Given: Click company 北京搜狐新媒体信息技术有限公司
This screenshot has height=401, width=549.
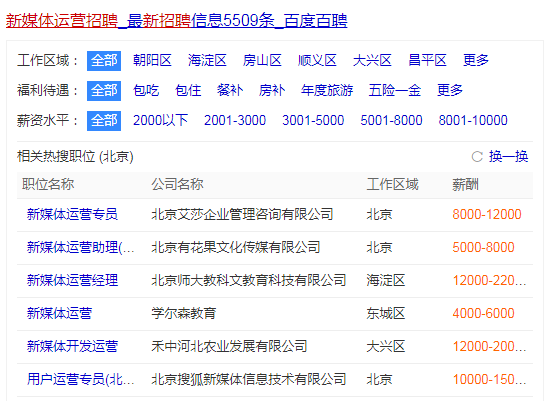Looking at the screenshot, I should [x=249, y=380].
